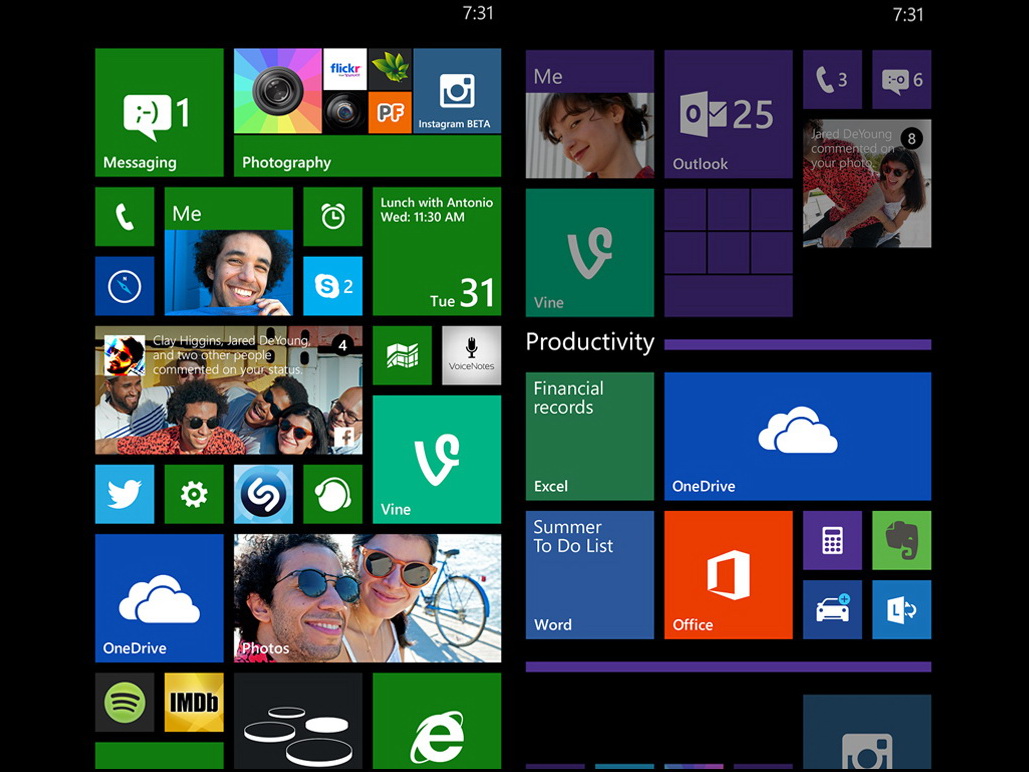The width and height of the screenshot is (1029, 772).
Task: Open the Summer To Do List Word document
Action: (x=589, y=575)
